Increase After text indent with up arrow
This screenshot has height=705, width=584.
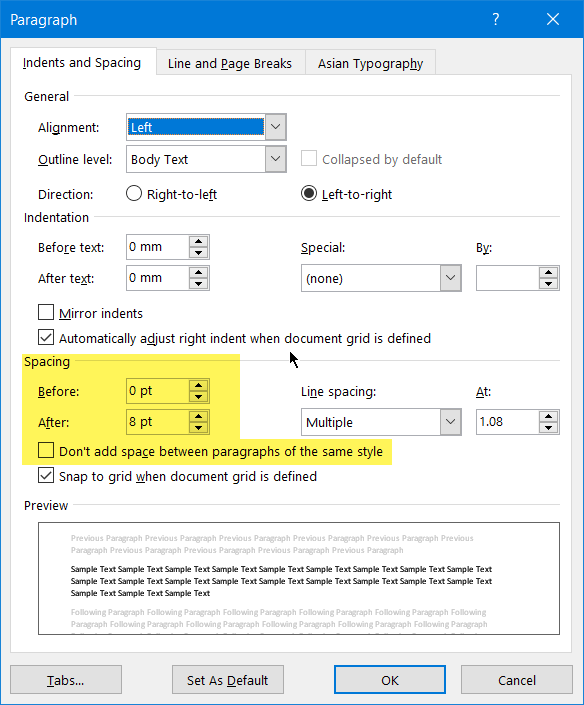(198, 272)
